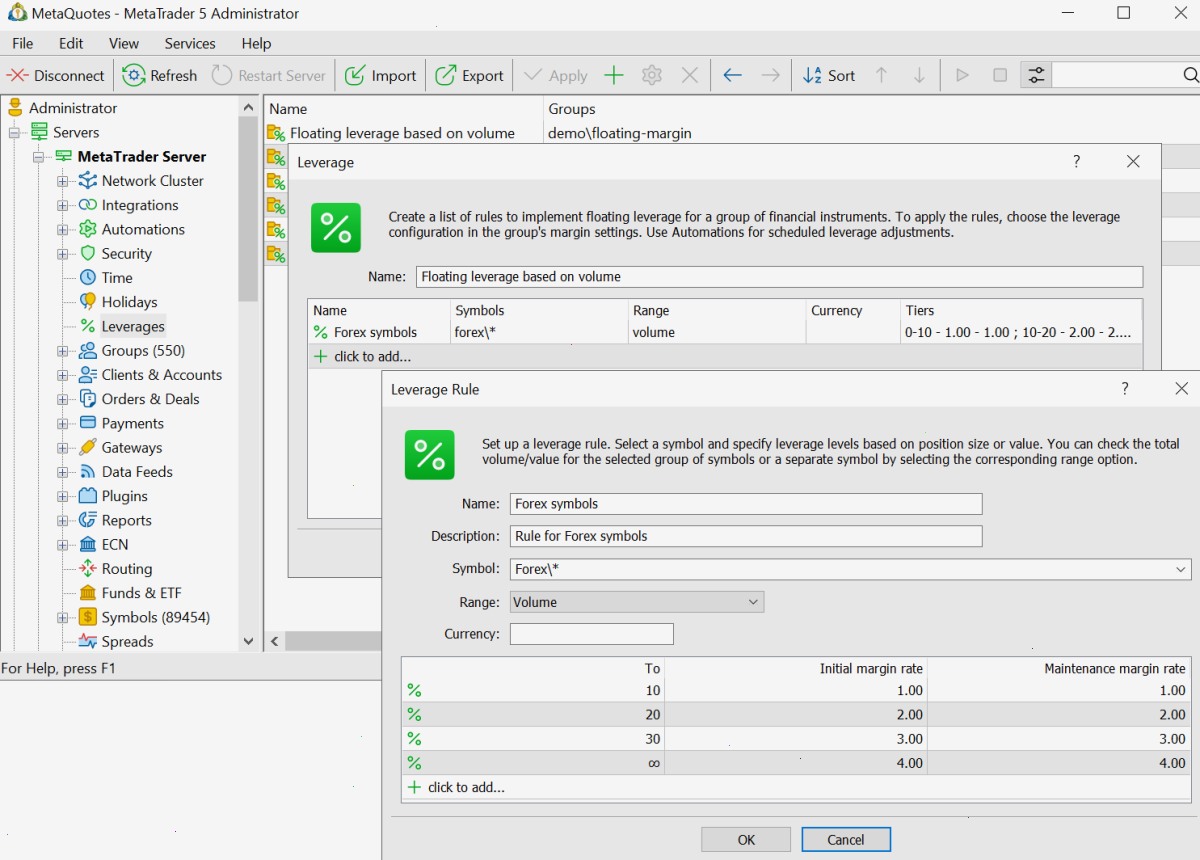Image resolution: width=1200 pixels, height=860 pixels.
Task: Click the Currency input field
Action: pos(592,634)
